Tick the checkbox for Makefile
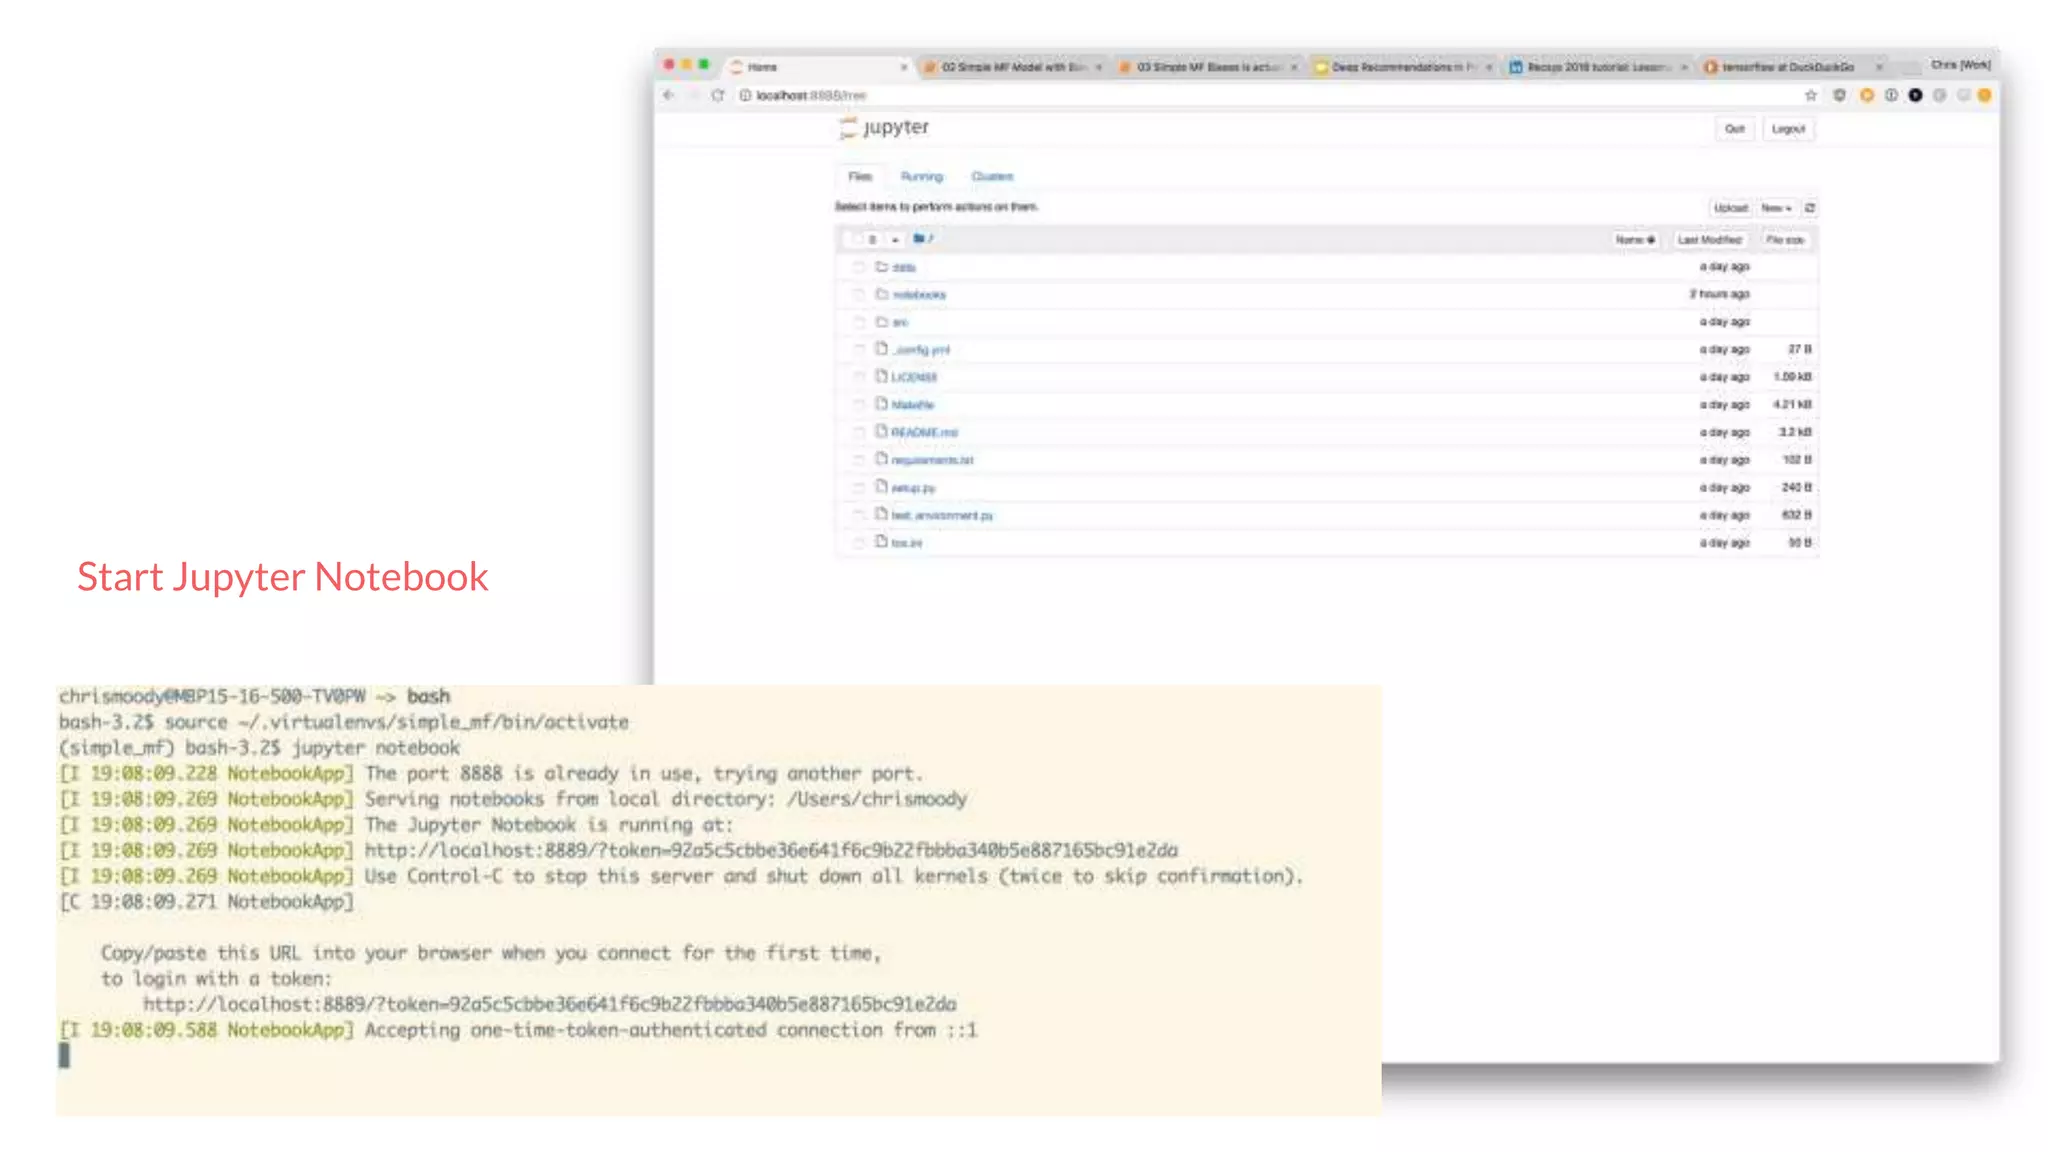The height and width of the screenshot is (1152, 2048). 858,405
